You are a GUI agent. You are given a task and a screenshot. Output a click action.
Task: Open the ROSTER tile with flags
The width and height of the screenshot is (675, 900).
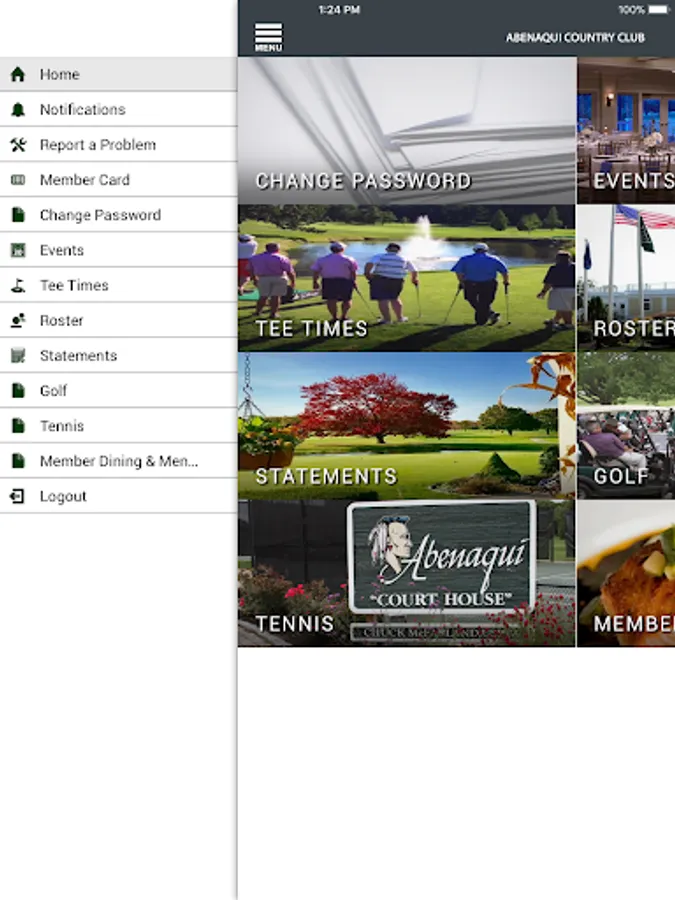[626, 278]
